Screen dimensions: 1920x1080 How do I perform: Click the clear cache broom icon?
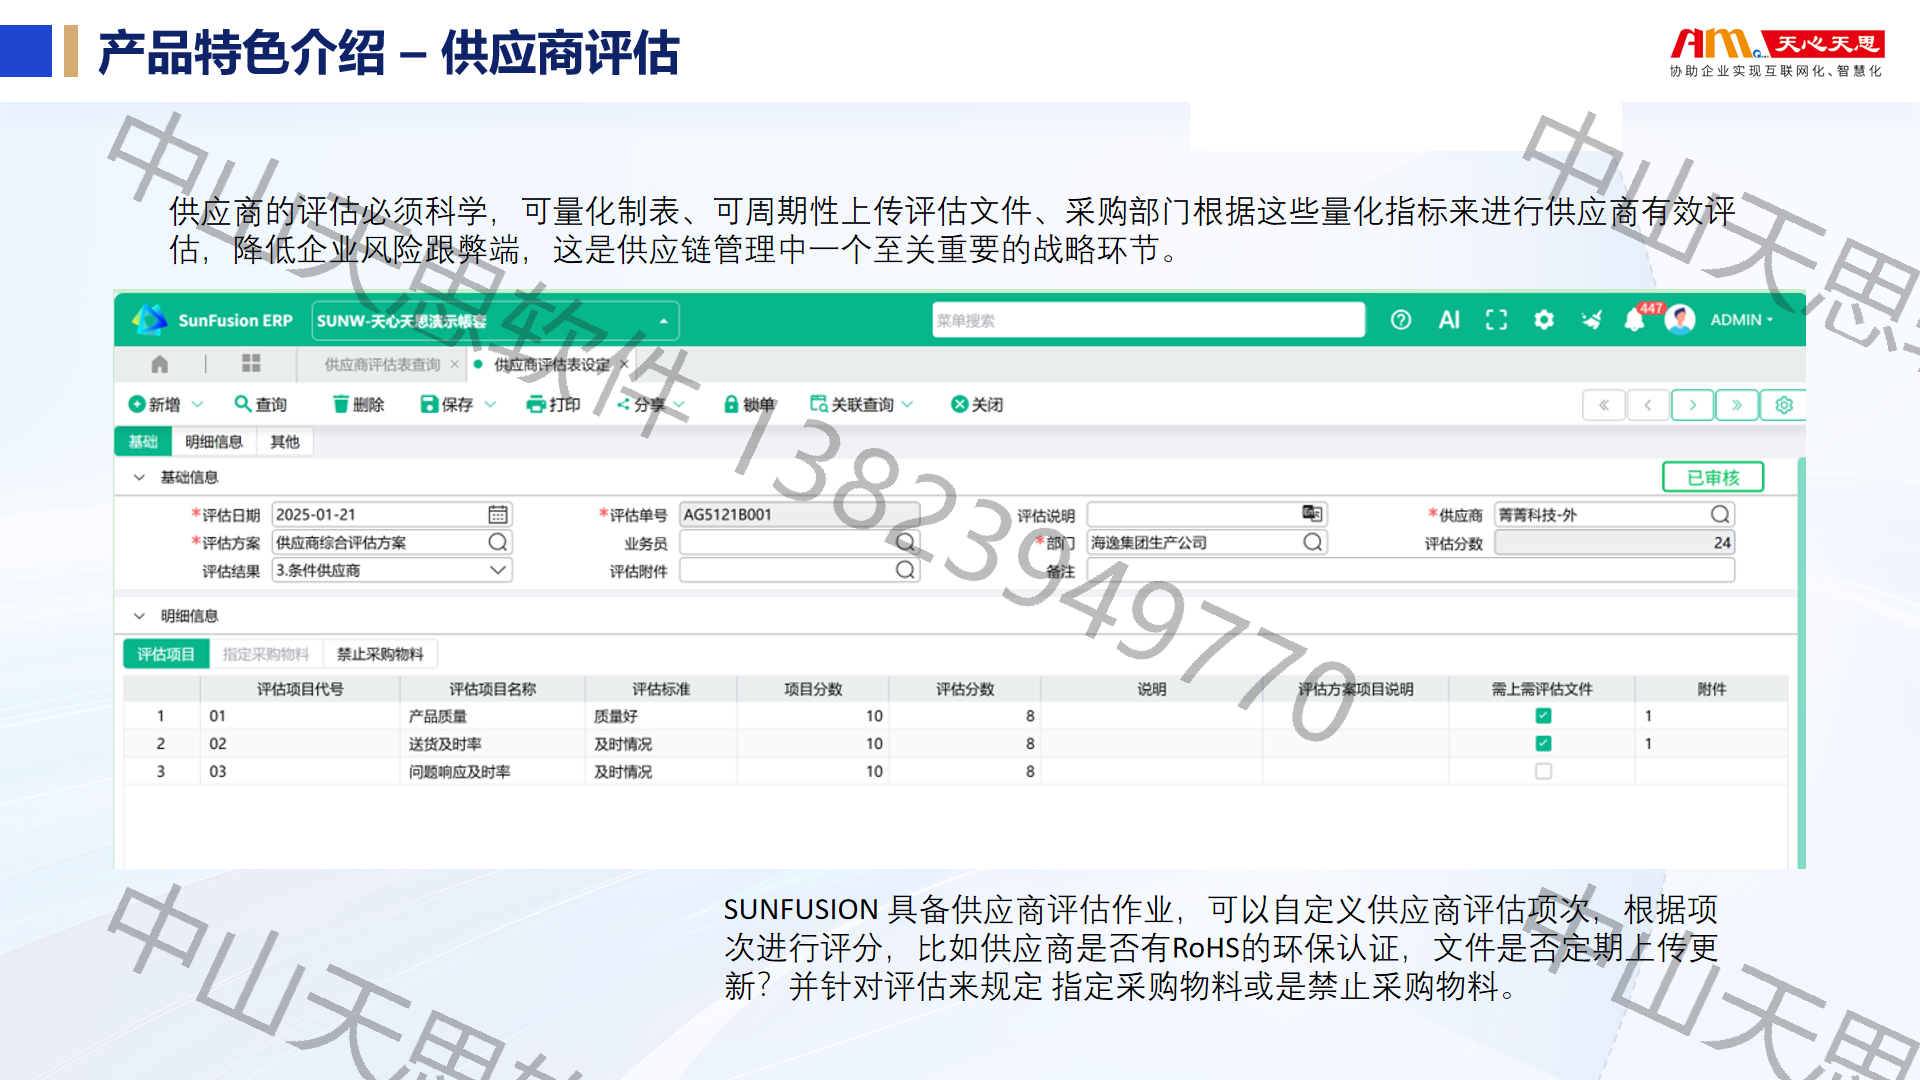1591,320
